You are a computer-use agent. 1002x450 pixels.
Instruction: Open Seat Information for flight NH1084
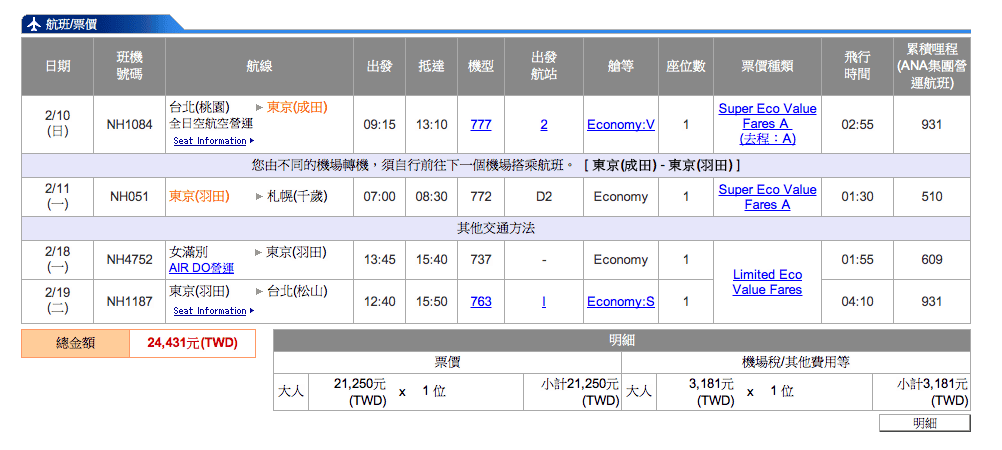tap(210, 142)
